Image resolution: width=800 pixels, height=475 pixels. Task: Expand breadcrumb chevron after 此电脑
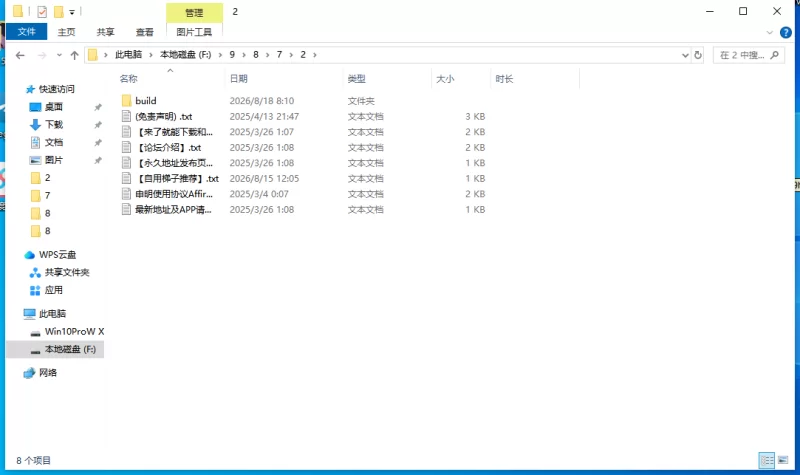(151, 55)
